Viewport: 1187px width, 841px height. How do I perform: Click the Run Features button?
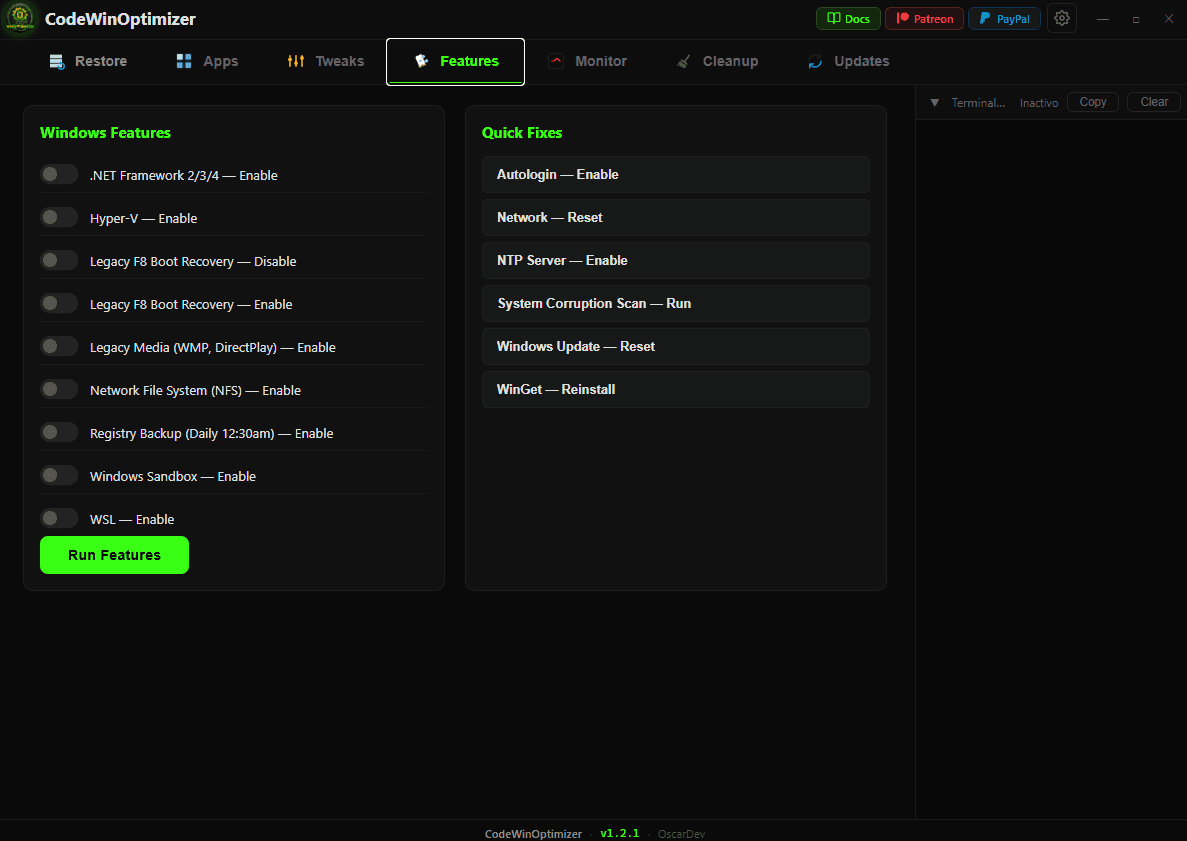point(114,555)
